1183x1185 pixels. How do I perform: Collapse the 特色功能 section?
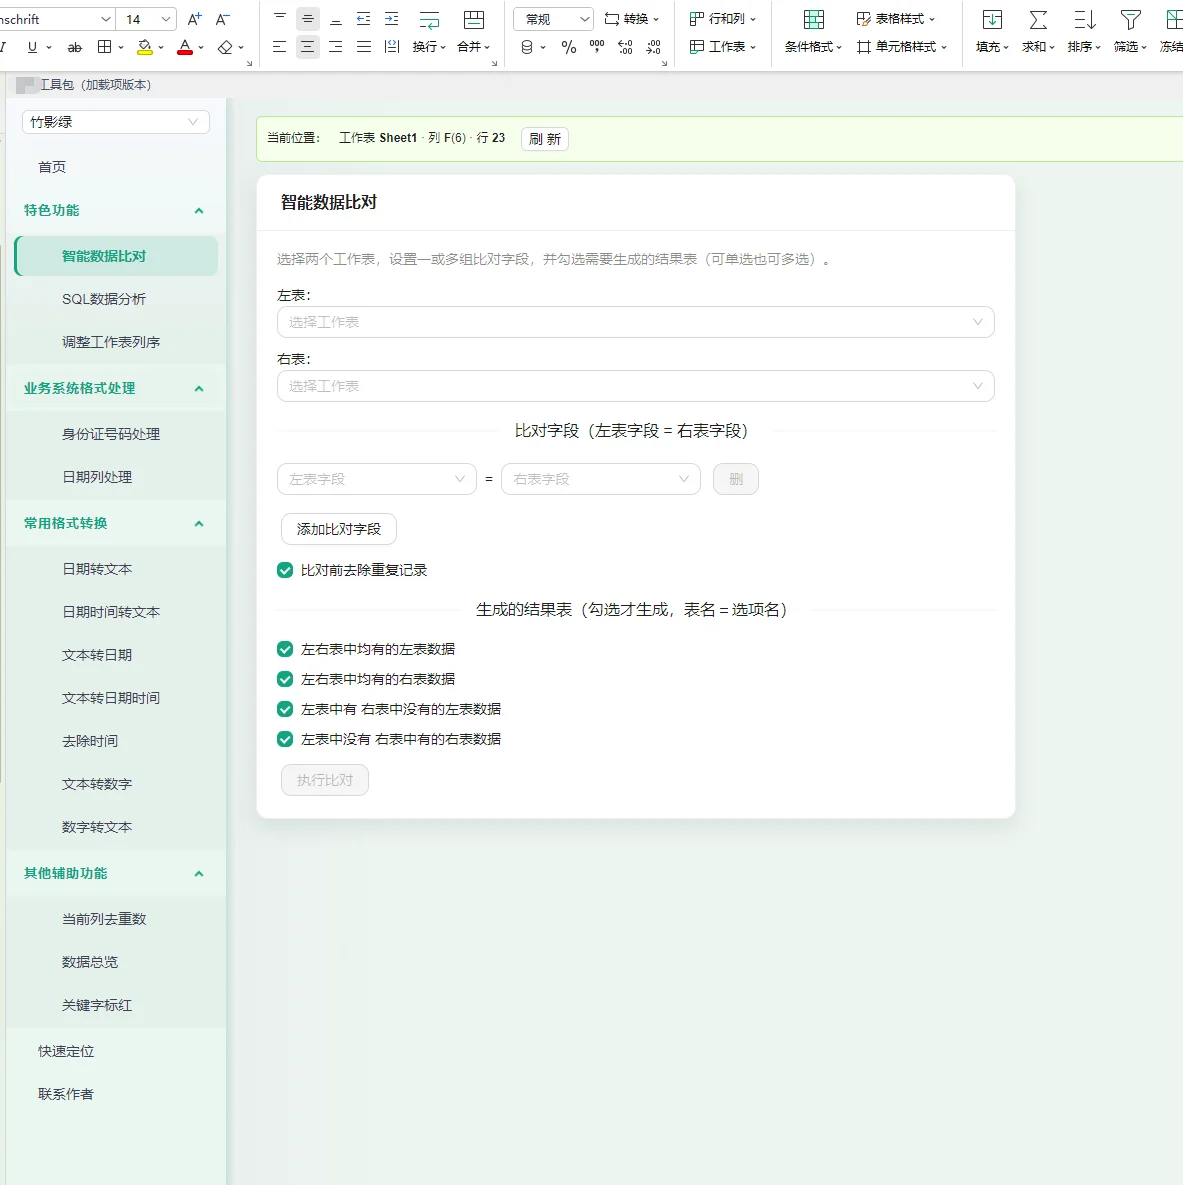(x=199, y=211)
